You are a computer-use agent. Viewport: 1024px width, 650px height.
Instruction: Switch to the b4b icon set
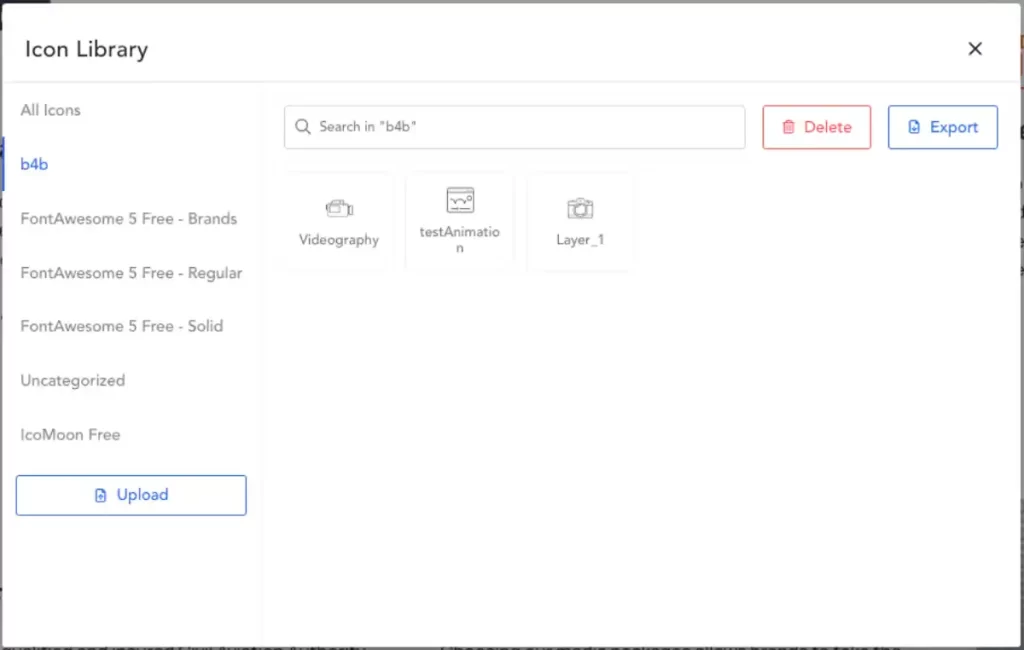35,164
